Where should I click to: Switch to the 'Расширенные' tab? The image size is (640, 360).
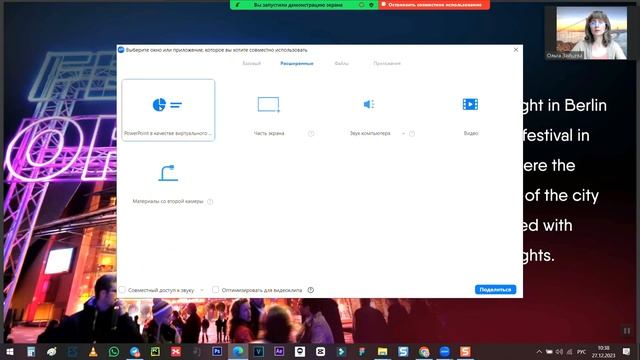coord(297,63)
